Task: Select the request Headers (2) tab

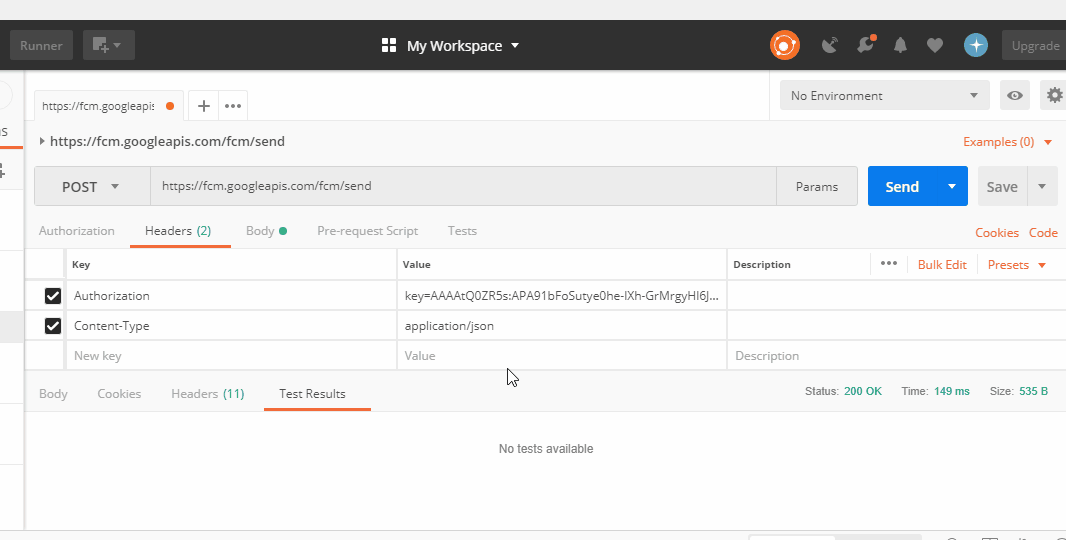Action: coord(178,231)
